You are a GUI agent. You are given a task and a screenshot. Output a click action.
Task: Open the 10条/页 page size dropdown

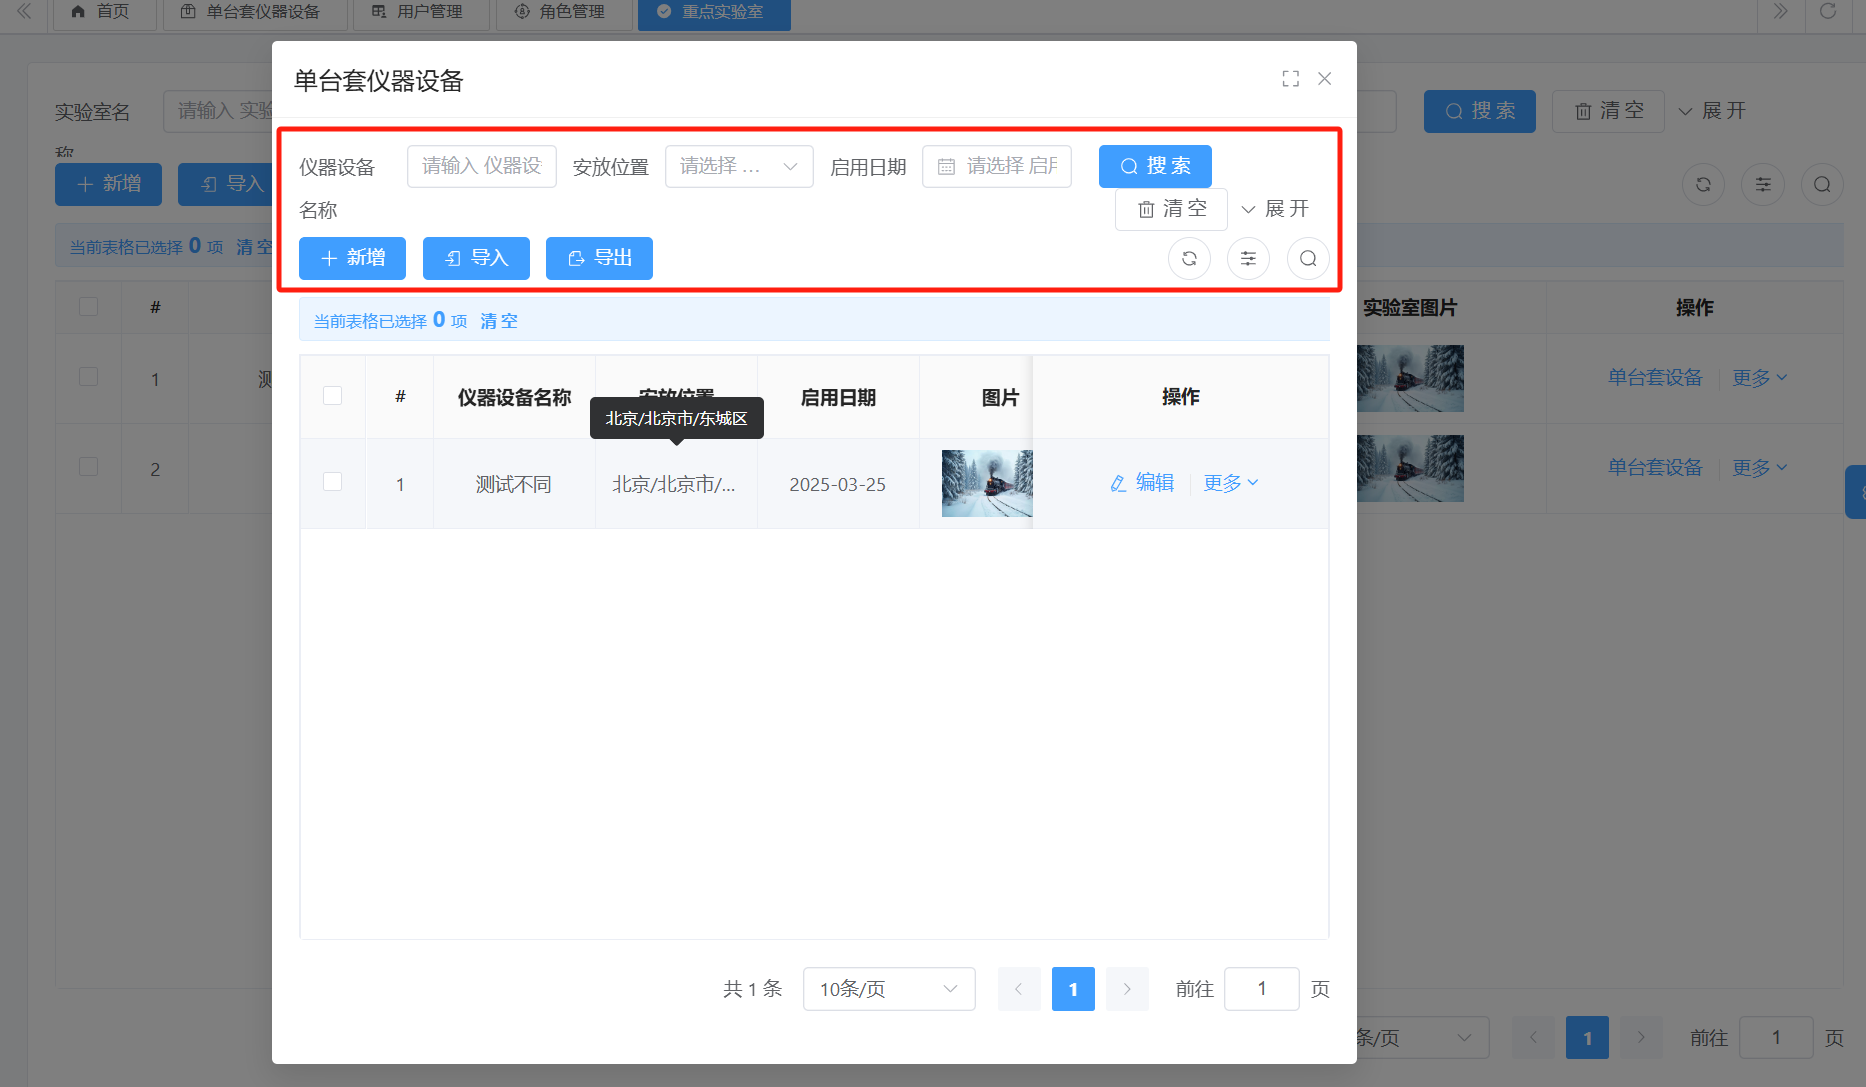(x=888, y=989)
